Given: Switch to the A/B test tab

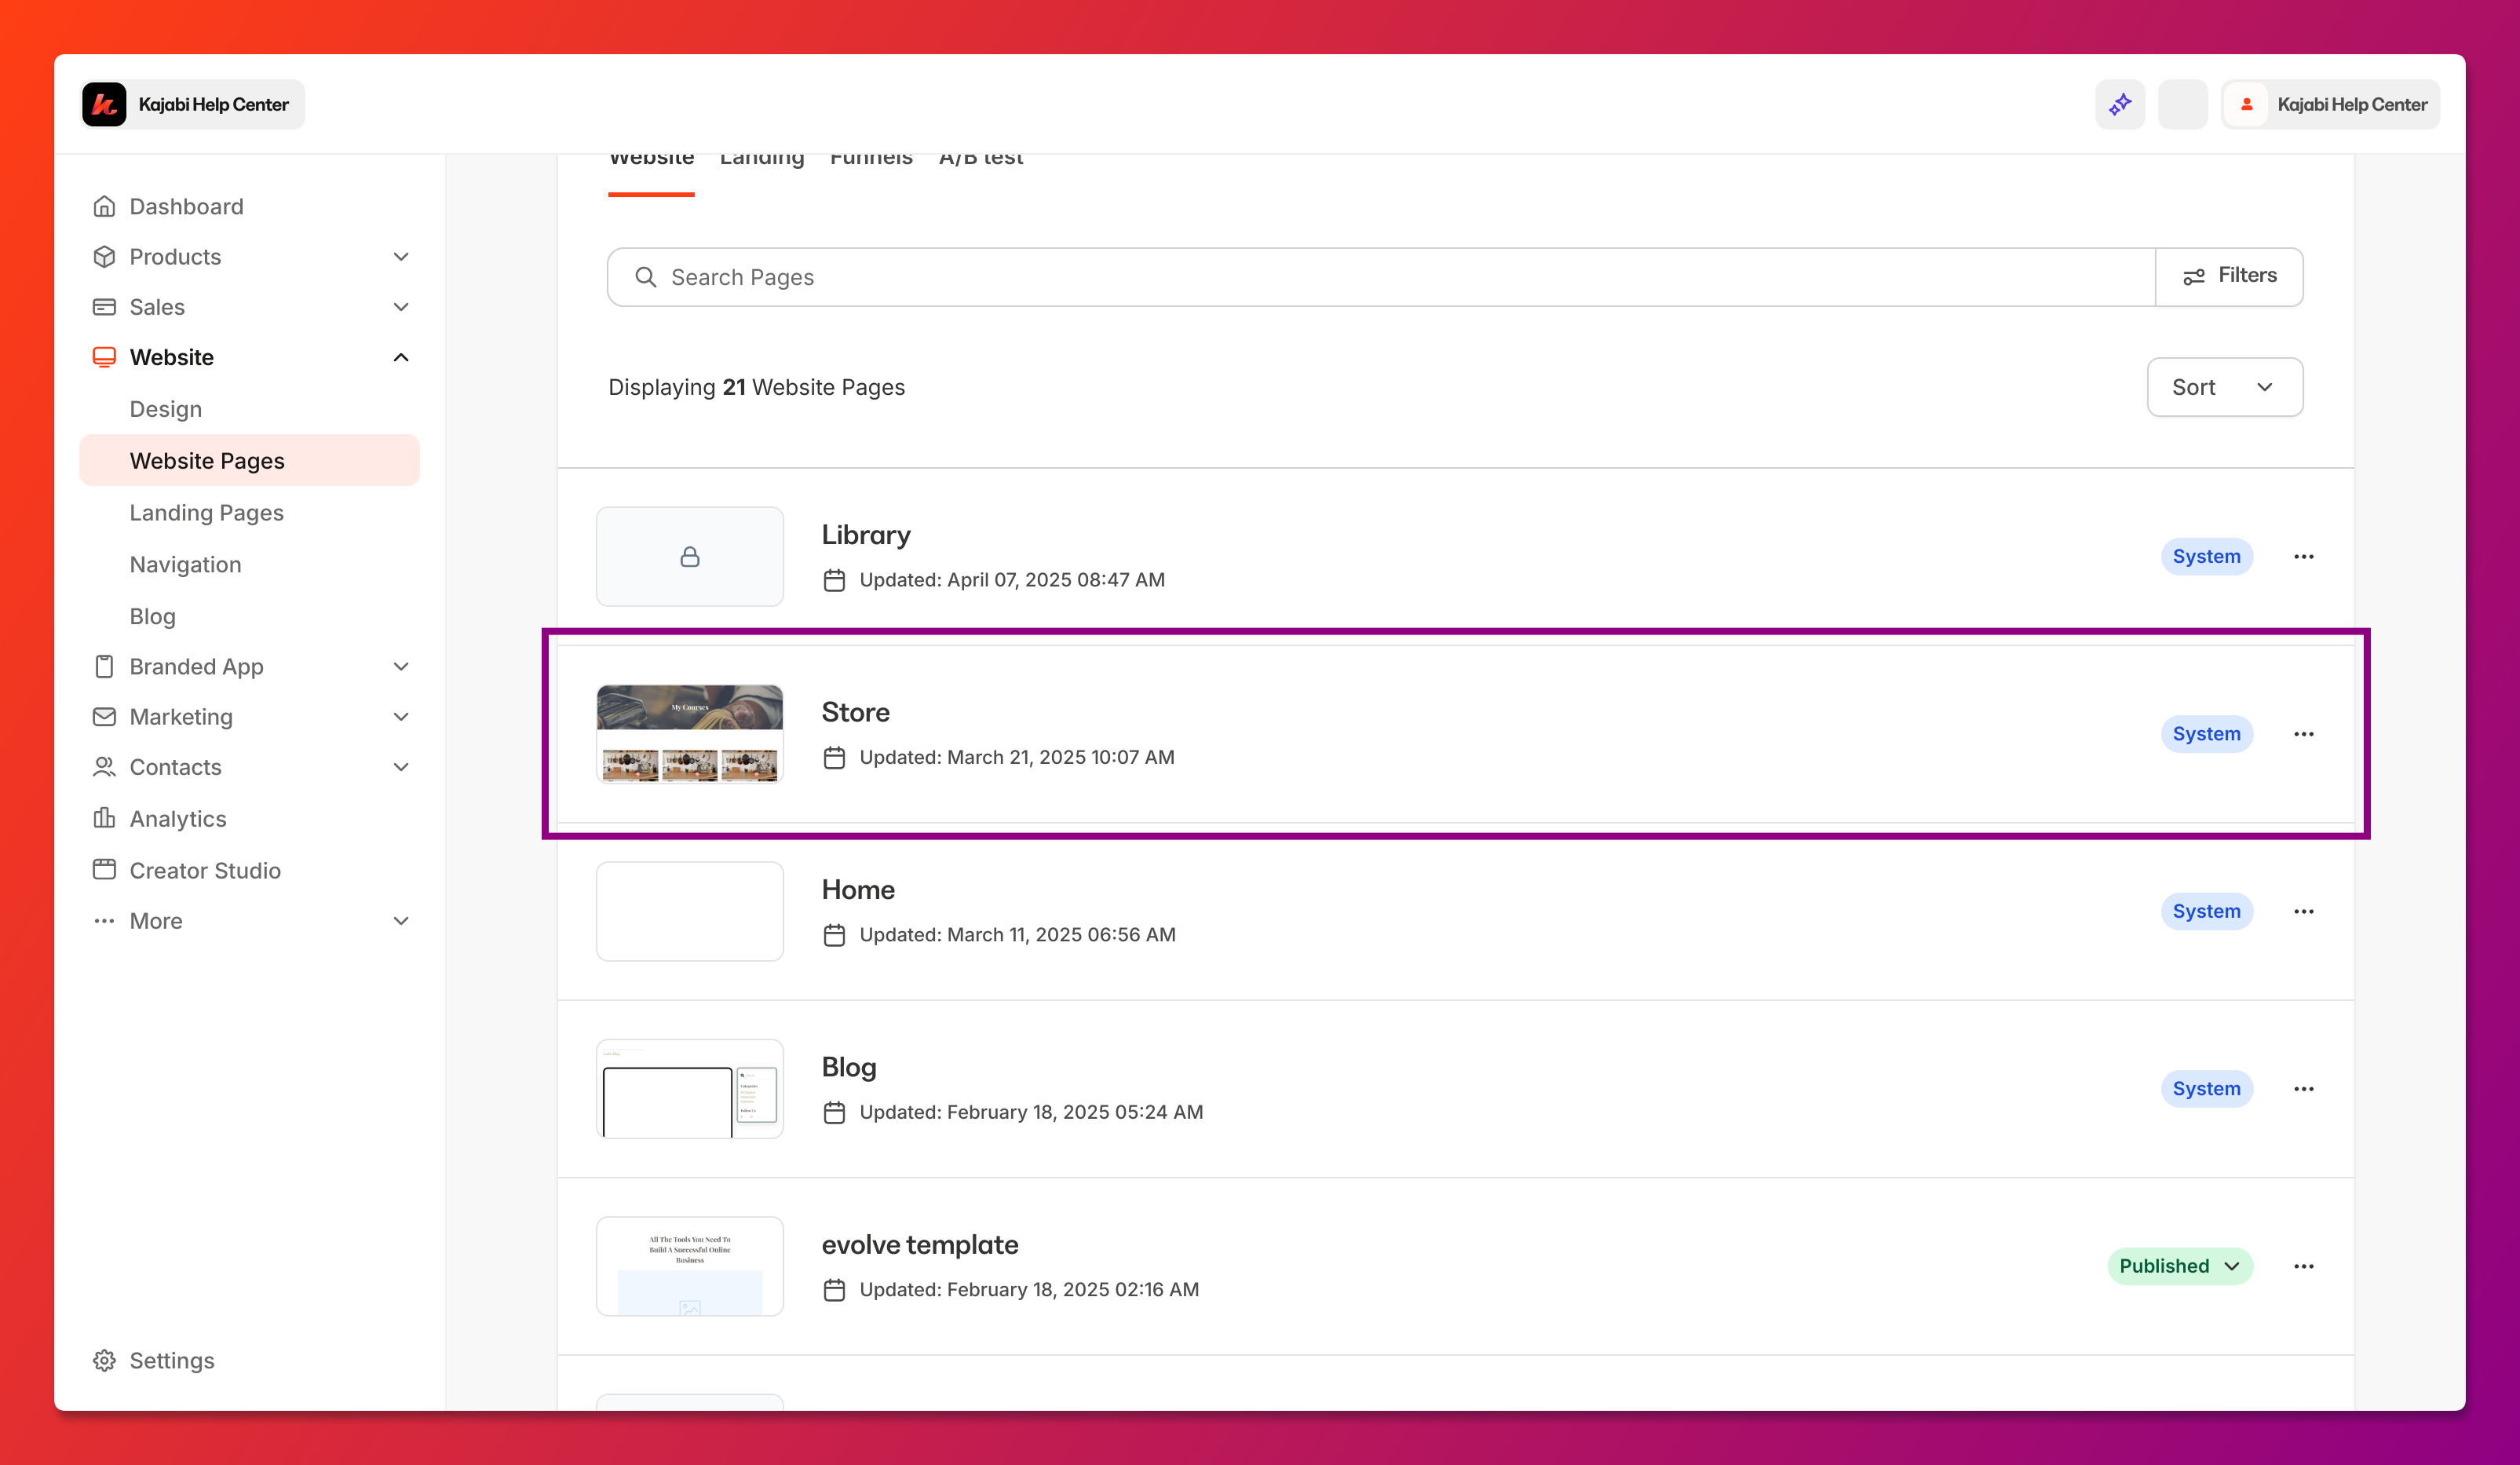Looking at the screenshot, I should 981,160.
